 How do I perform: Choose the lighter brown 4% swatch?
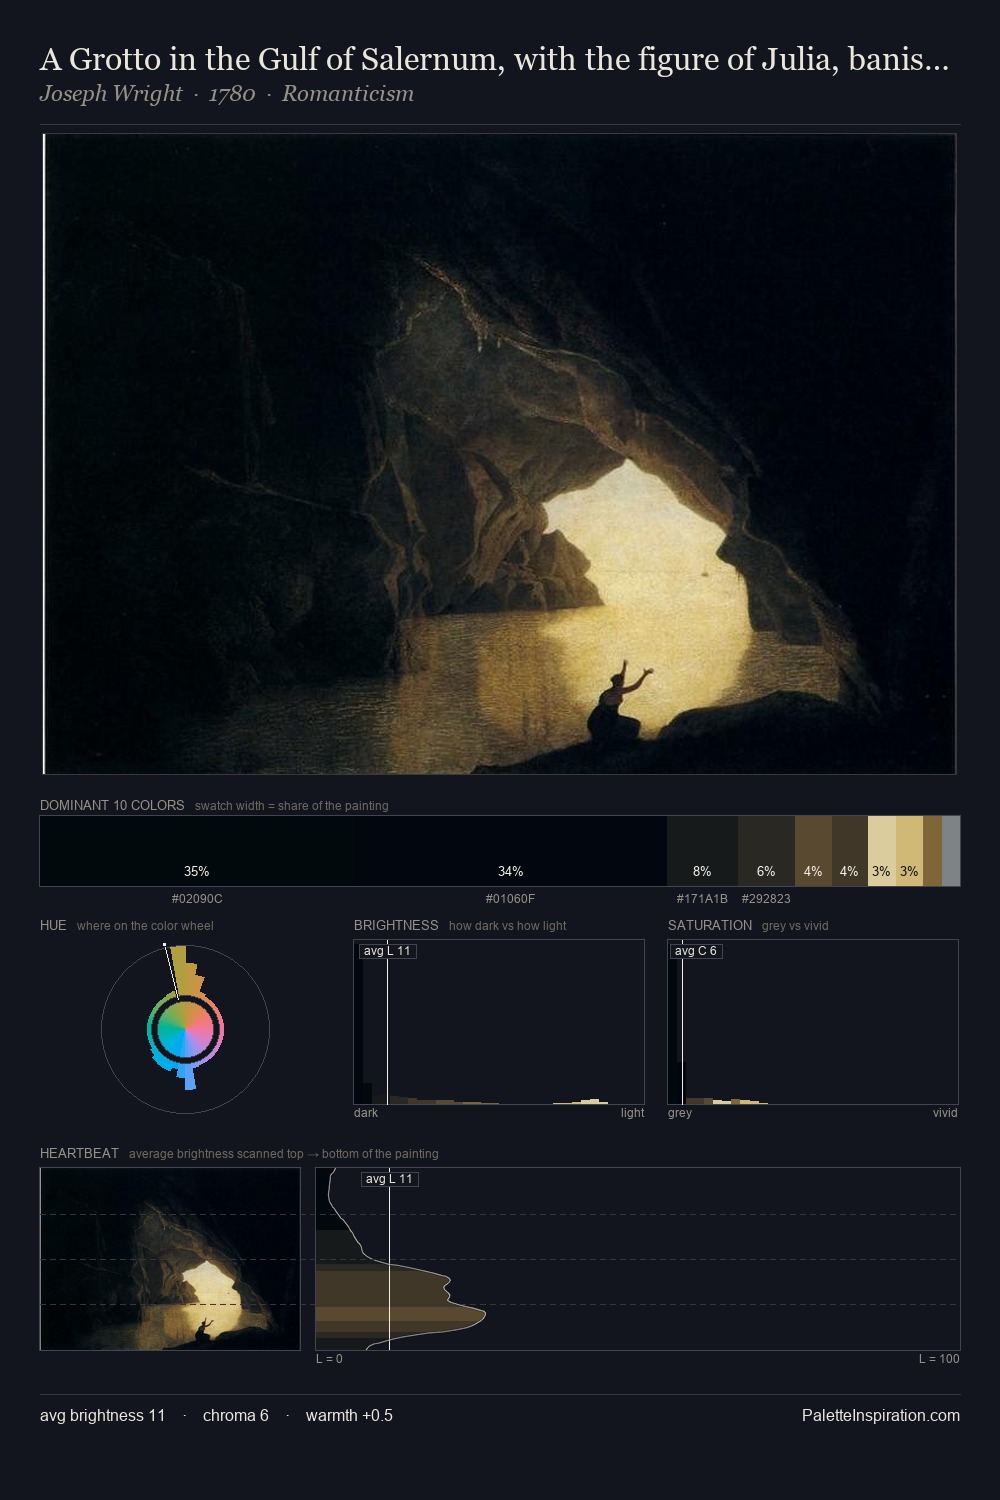point(813,851)
